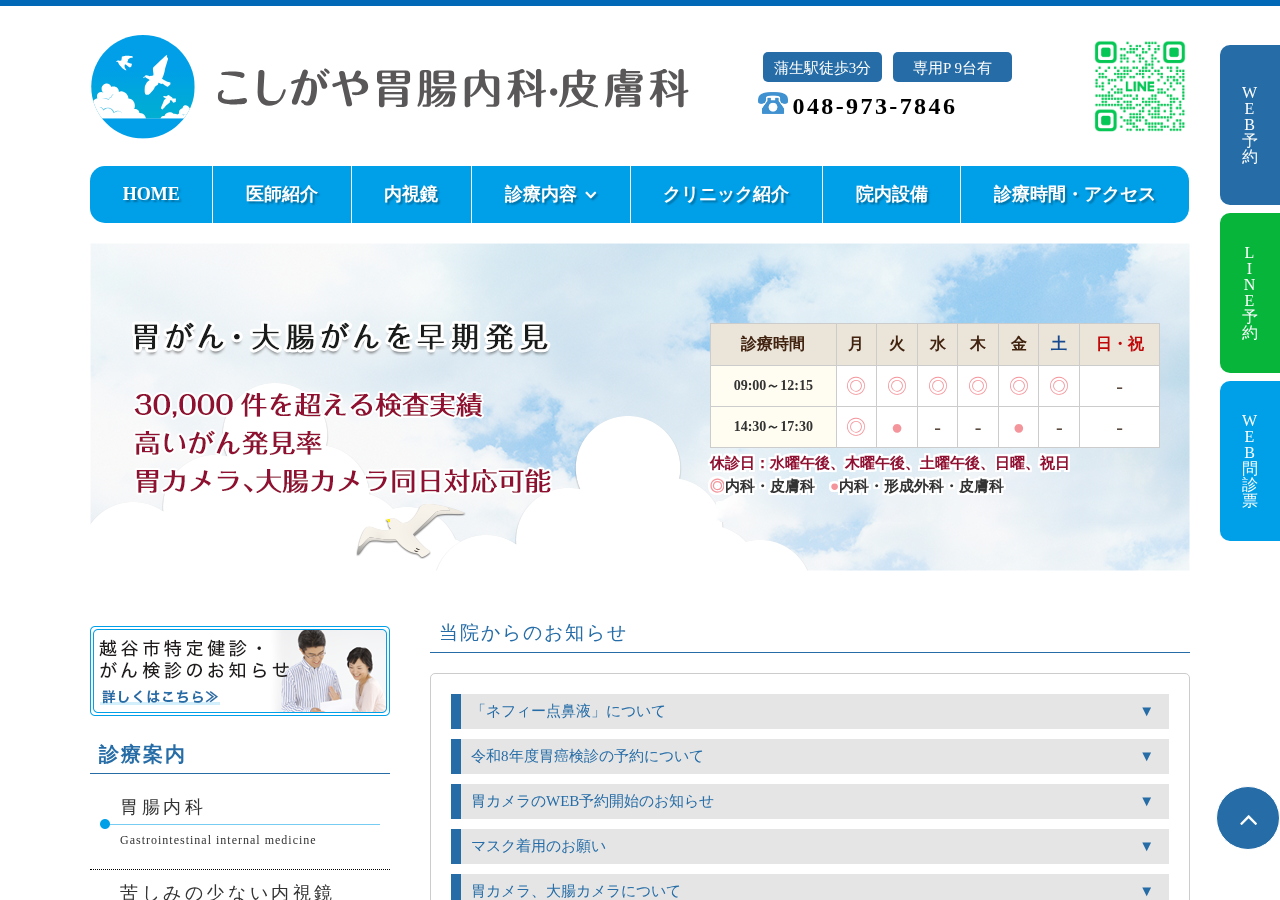Screen dimensions: 1280x900
Task: Expand the 胃カメラ、大腸カメラについて notice
Action: [810, 888]
